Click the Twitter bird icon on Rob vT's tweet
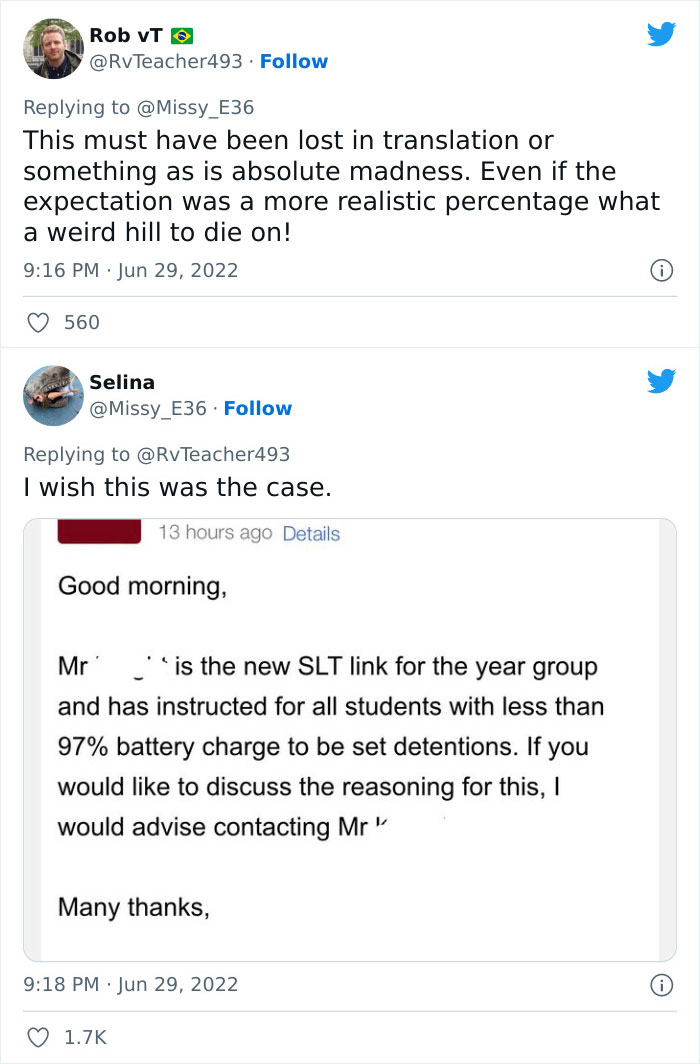Viewport: 700px width, 1064px height. (x=661, y=35)
